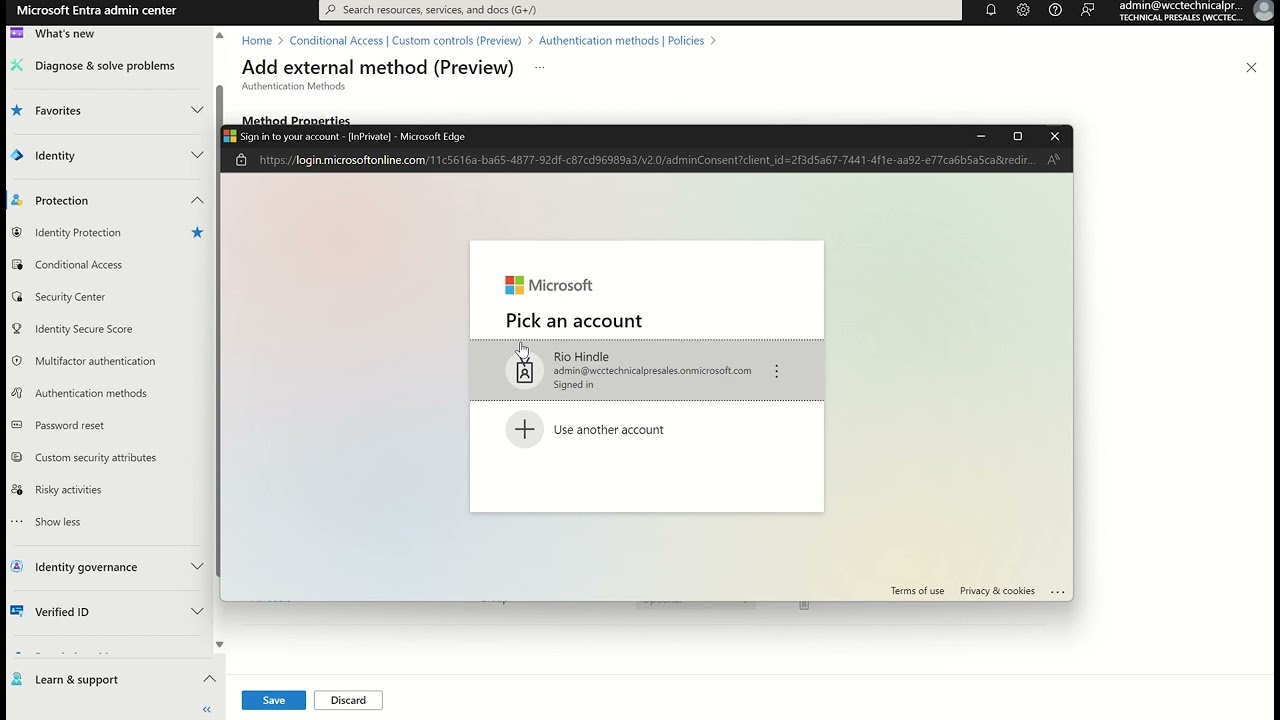
Task: Collapse the Learn & support chevron
Action: 209,679
